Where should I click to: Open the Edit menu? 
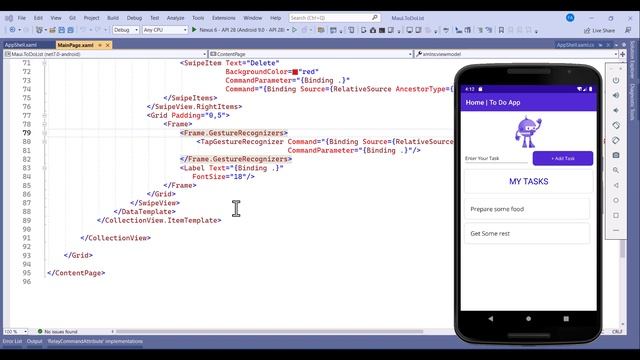(38, 18)
